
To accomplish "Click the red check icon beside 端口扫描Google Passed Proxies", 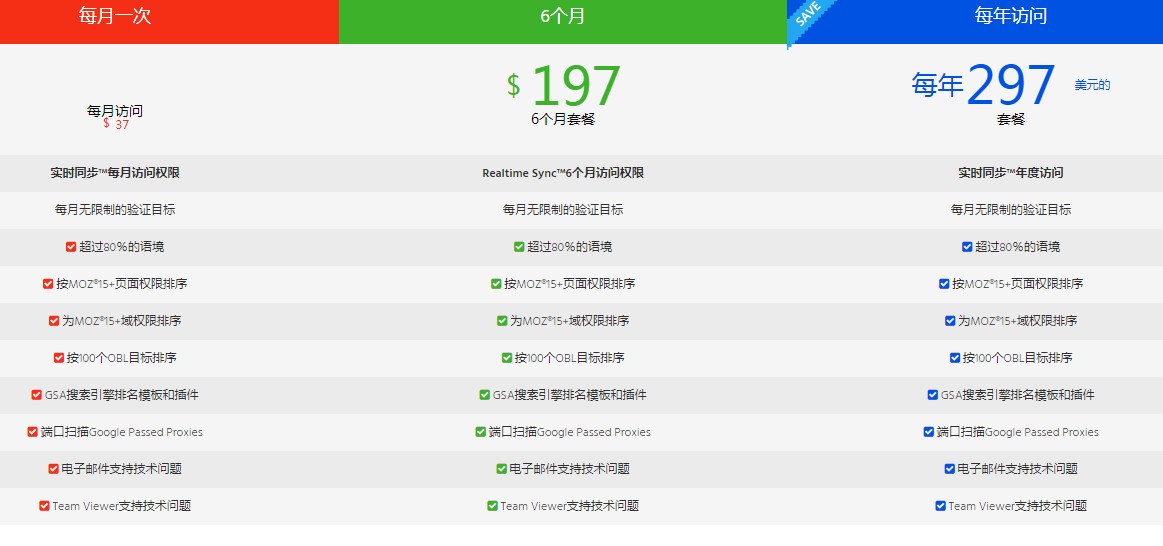I will point(33,432).
